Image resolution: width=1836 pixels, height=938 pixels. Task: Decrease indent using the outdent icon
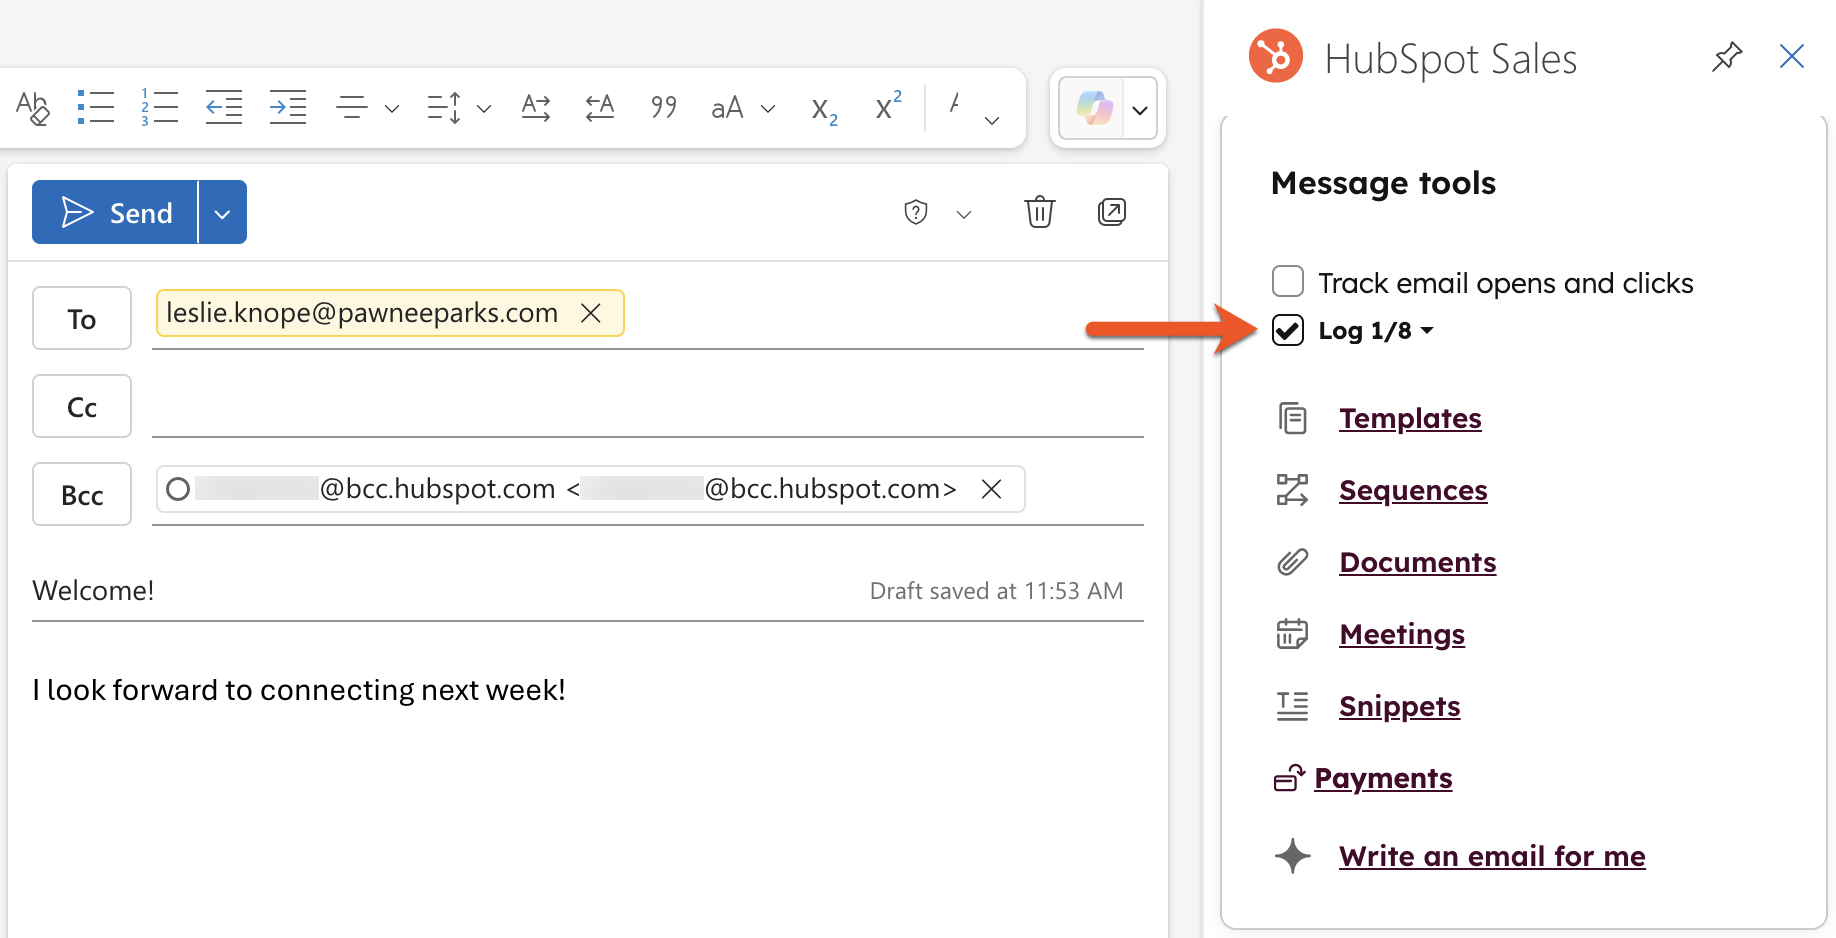(x=224, y=107)
